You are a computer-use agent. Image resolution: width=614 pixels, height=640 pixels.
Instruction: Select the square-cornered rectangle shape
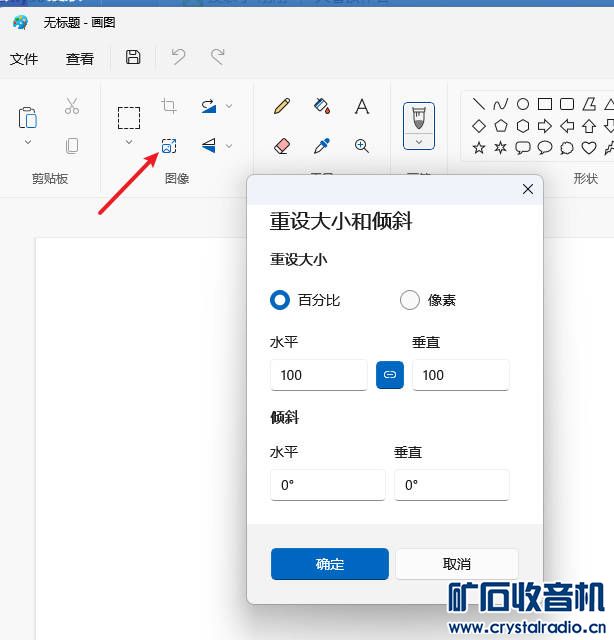[x=545, y=104]
